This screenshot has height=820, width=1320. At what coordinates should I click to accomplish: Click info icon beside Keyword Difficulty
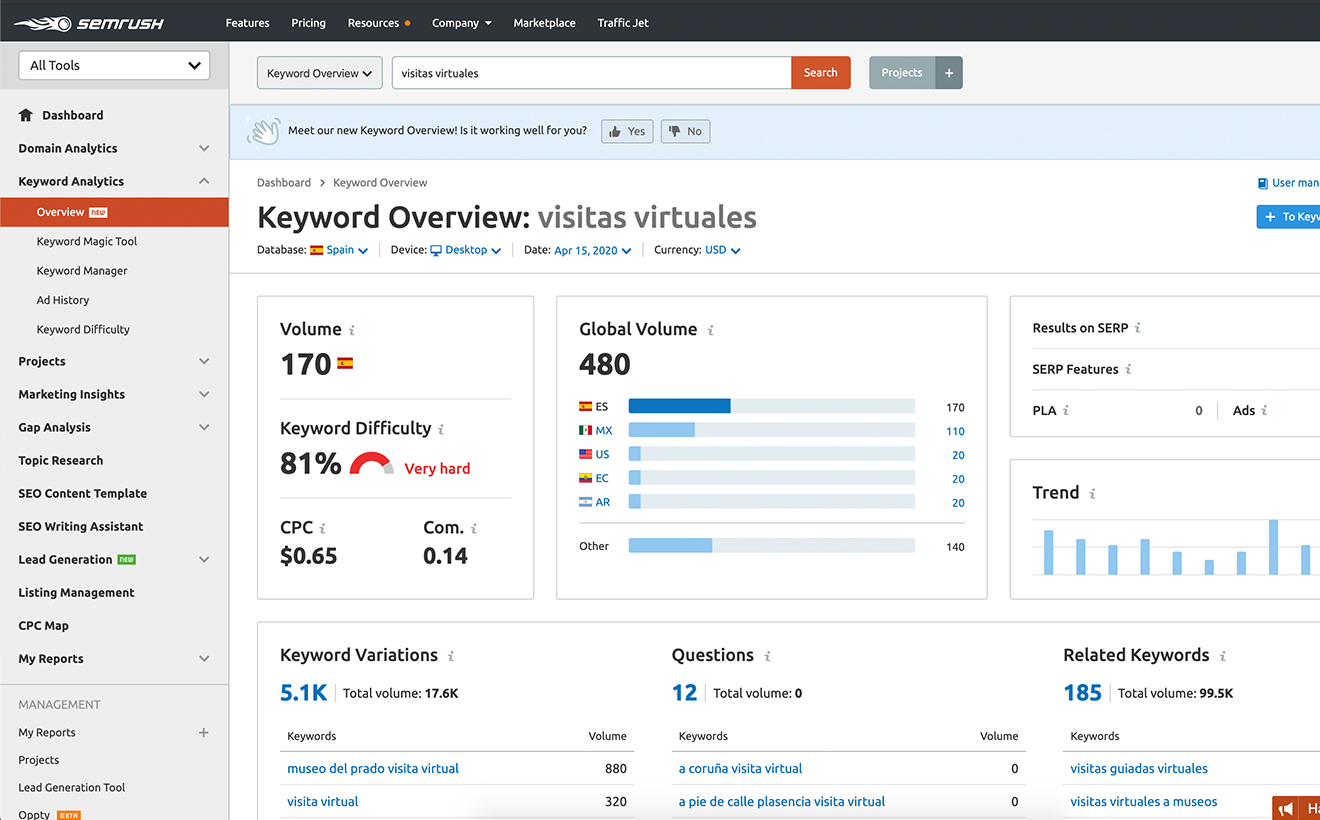point(441,429)
